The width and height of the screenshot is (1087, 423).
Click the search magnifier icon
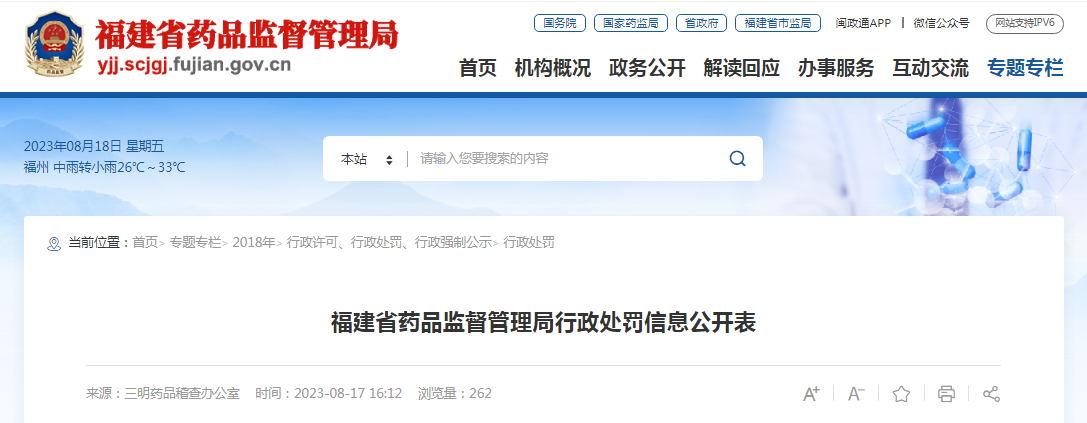[x=738, y=159]
